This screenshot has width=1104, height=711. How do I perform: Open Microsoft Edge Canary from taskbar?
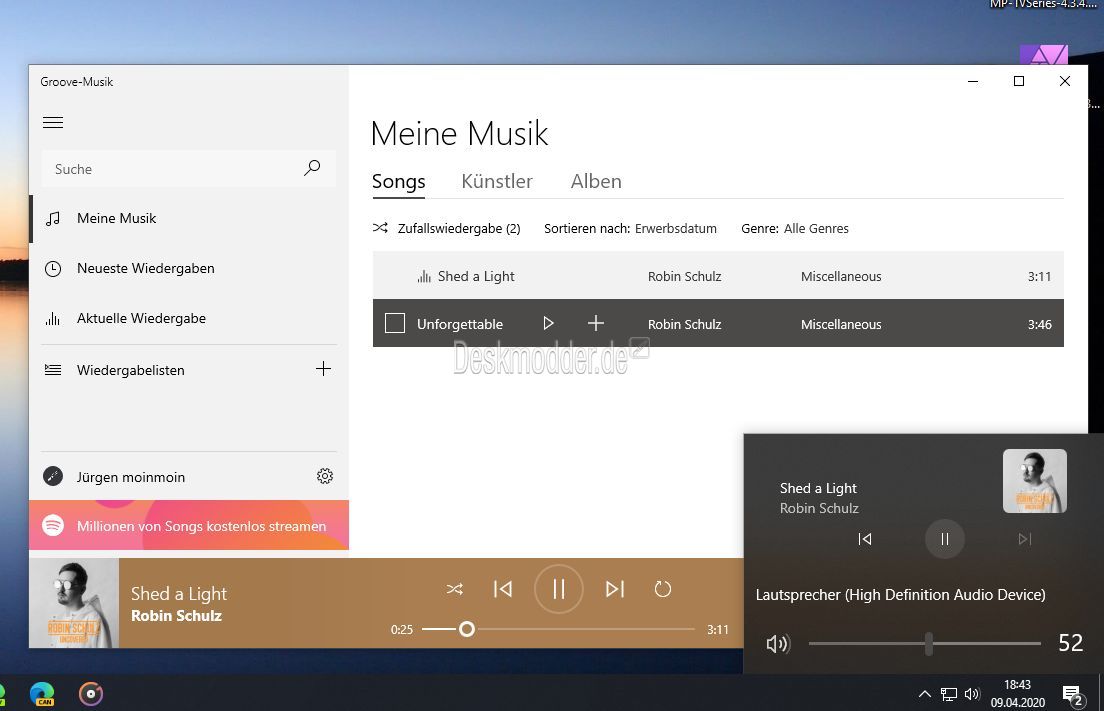[x=42, y=694]
